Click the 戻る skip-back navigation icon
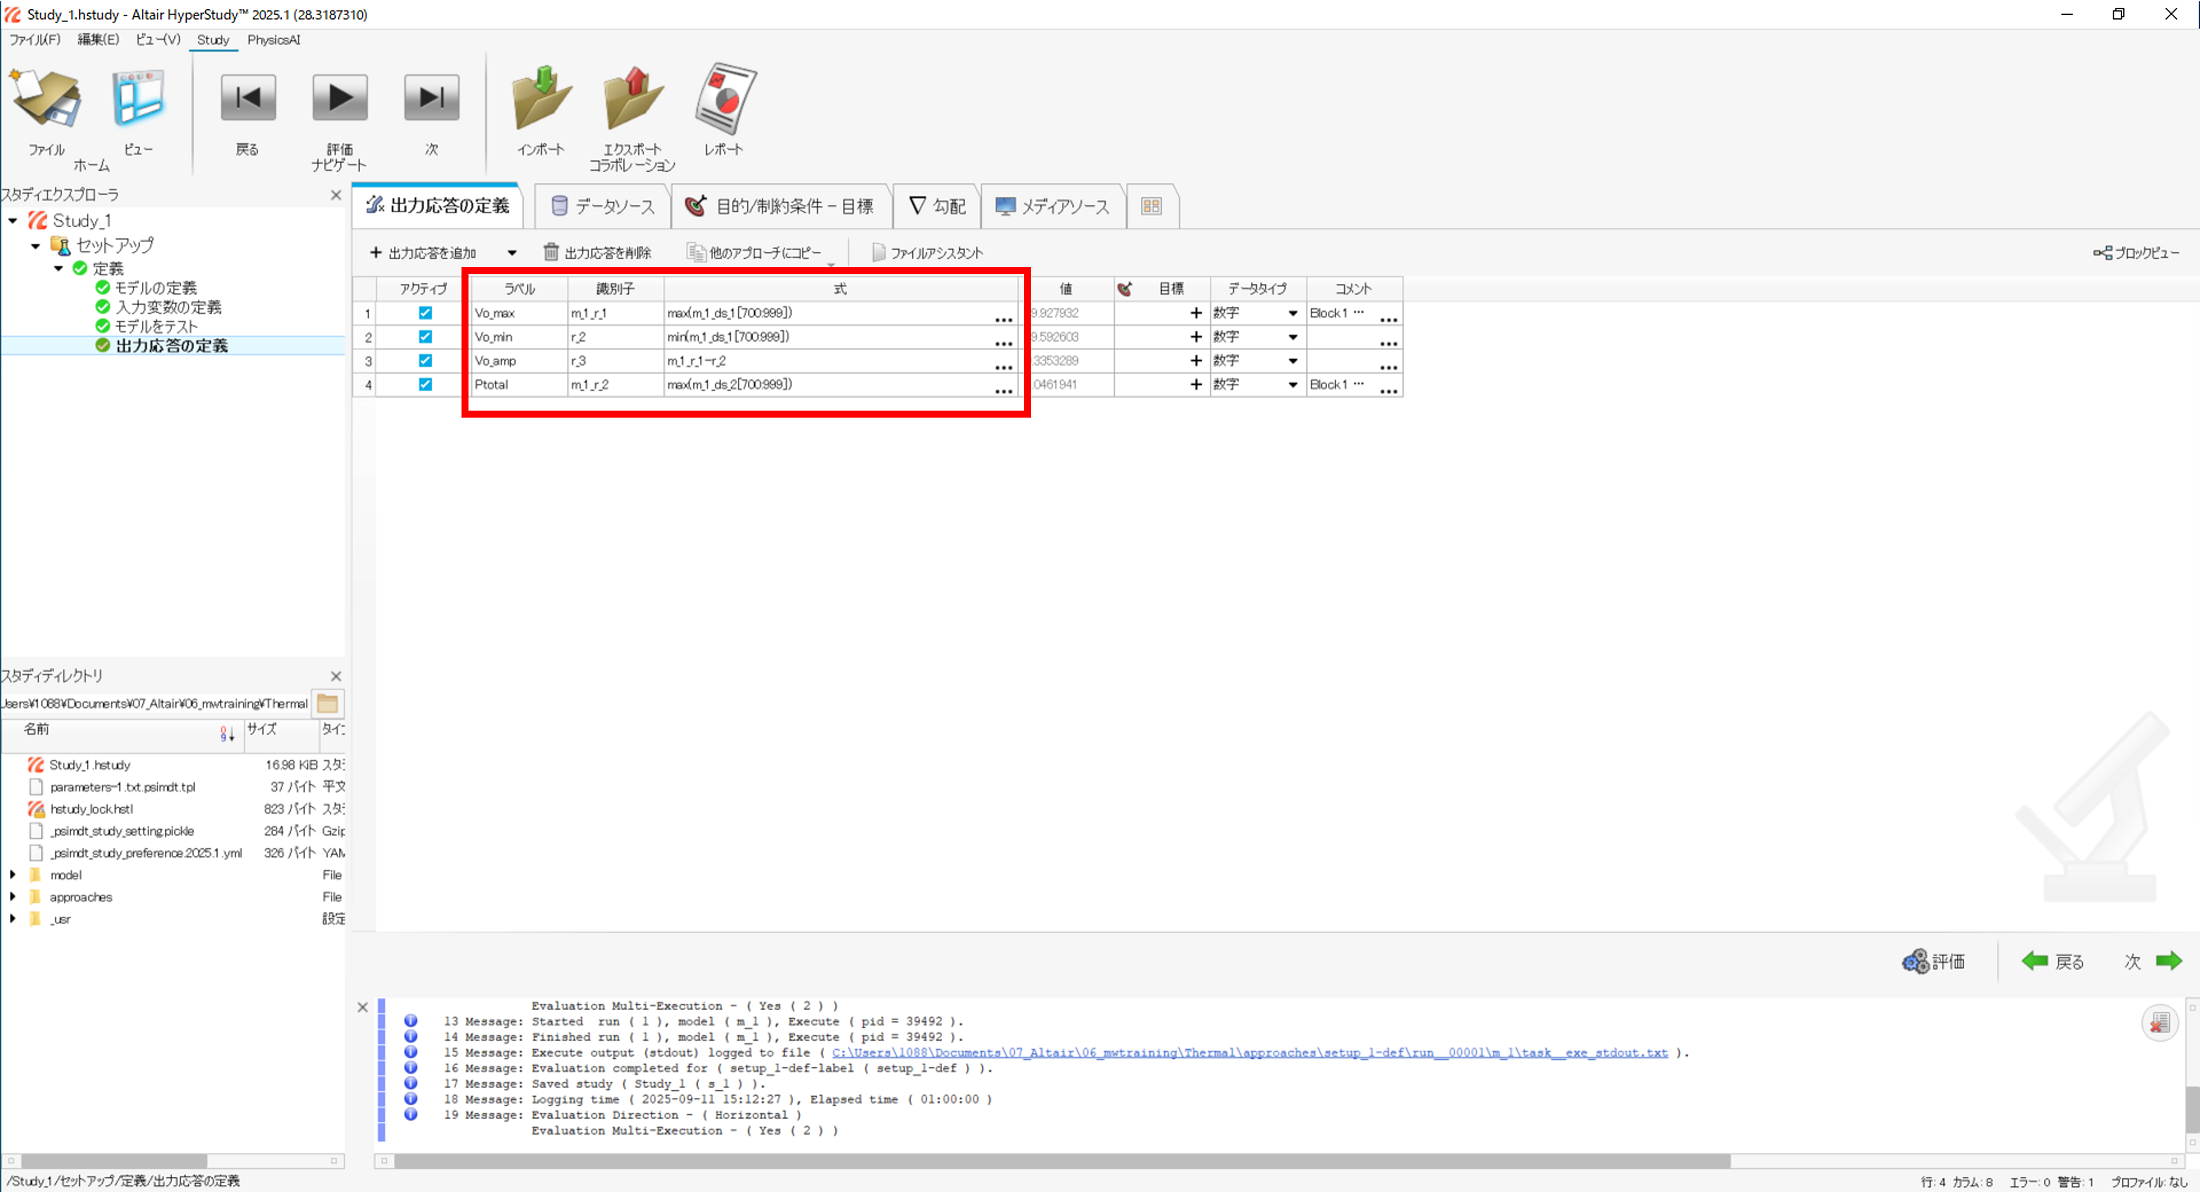The width and height of the screenshot is (2200, 1192). click(x=248, y=98)
